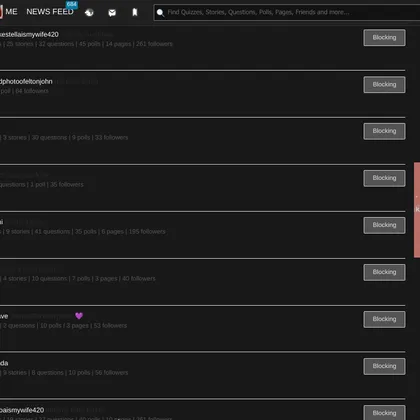
Task: Toggle Blocking on the 33 followers user
Action: 384,131
